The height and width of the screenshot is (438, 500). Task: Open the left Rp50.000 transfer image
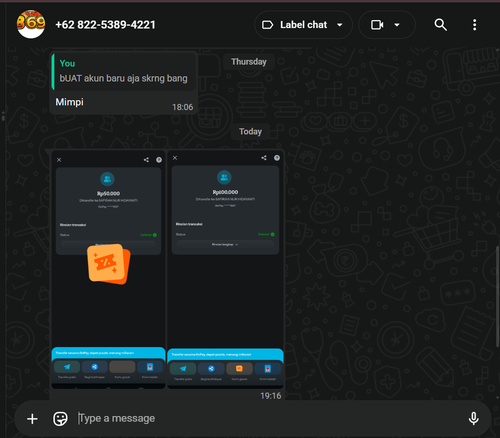108,270
